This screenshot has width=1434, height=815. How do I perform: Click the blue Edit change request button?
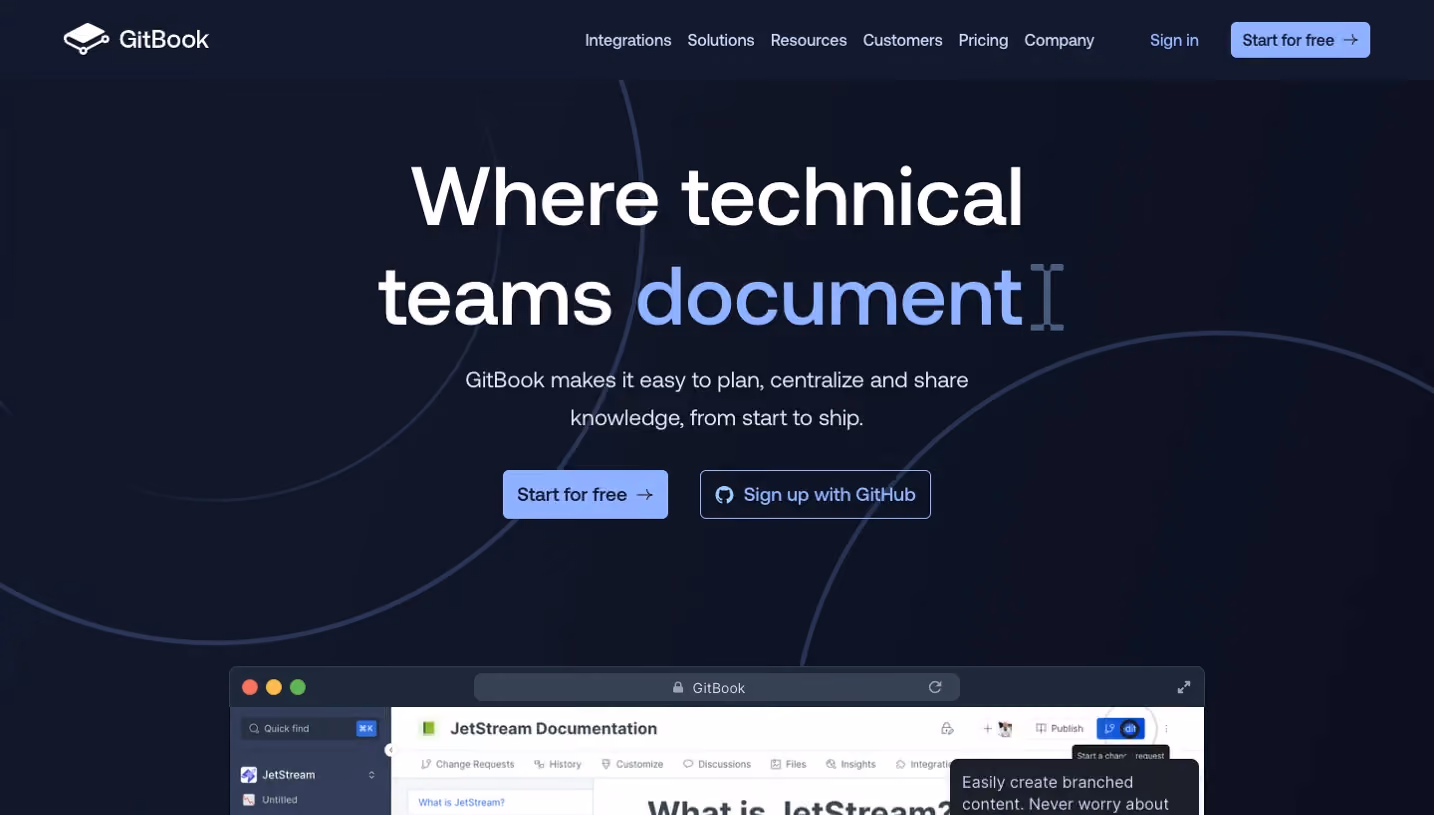tap(1120, 729)
